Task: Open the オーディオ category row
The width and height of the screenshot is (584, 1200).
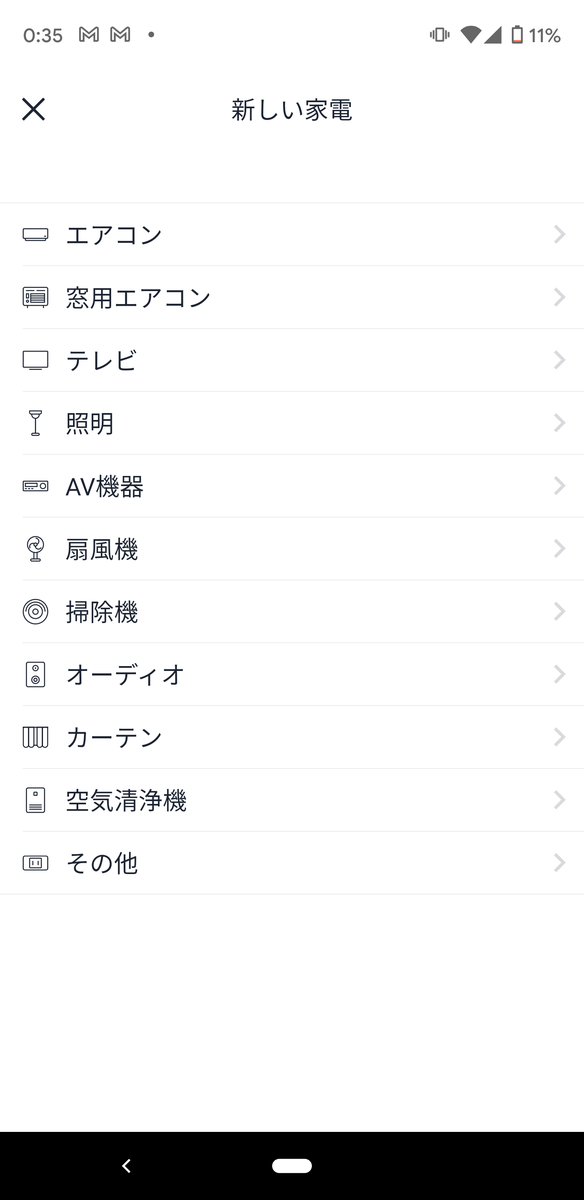Action: coord(292,675)
